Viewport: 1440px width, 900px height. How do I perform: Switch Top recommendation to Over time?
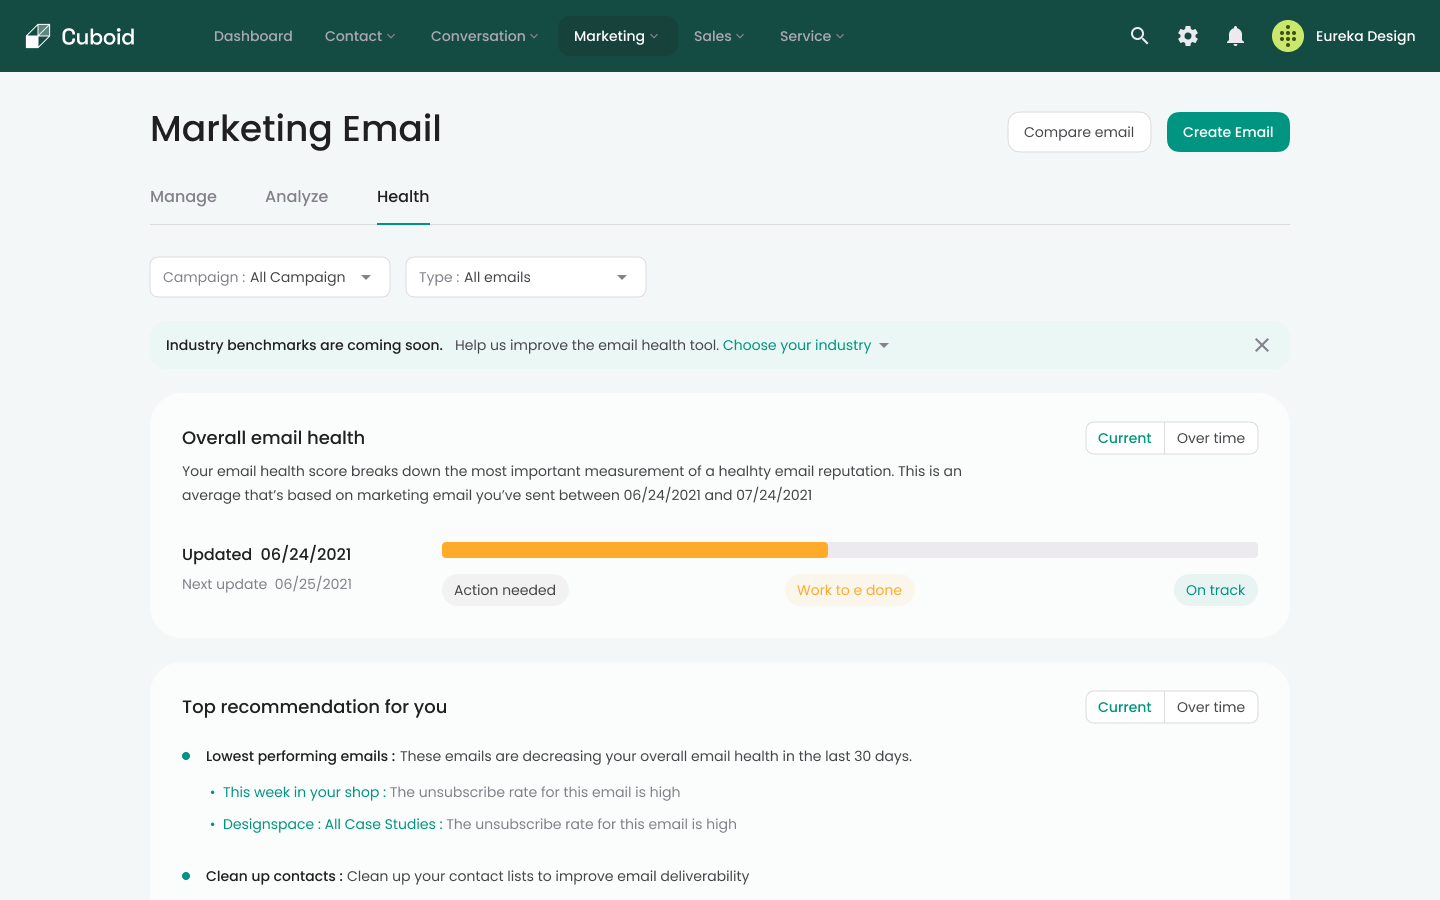pos(1210,706)
